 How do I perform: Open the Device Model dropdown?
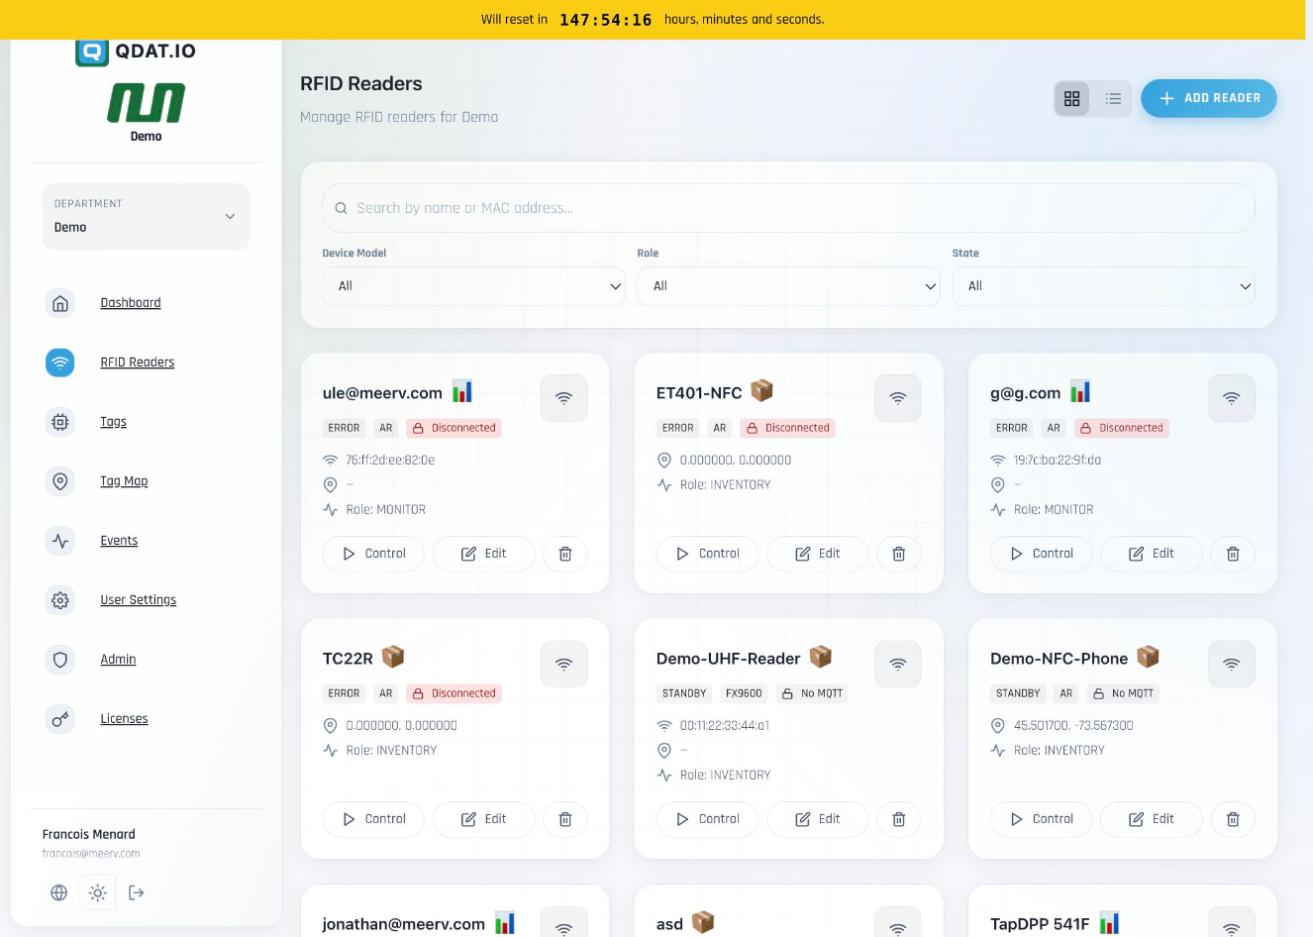tap(473, 286)
